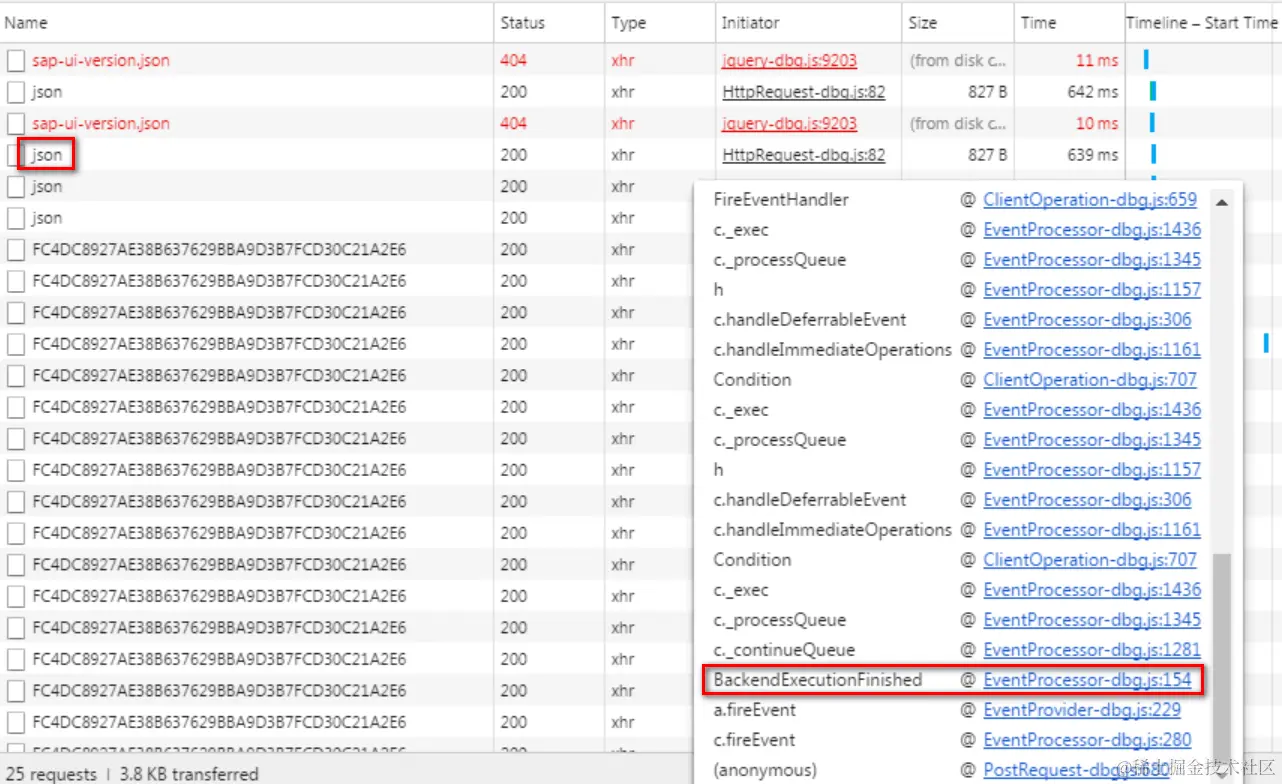Open the Timeline – Start Time column header
1282x784 pixels.
click(x=1203, y=22)
